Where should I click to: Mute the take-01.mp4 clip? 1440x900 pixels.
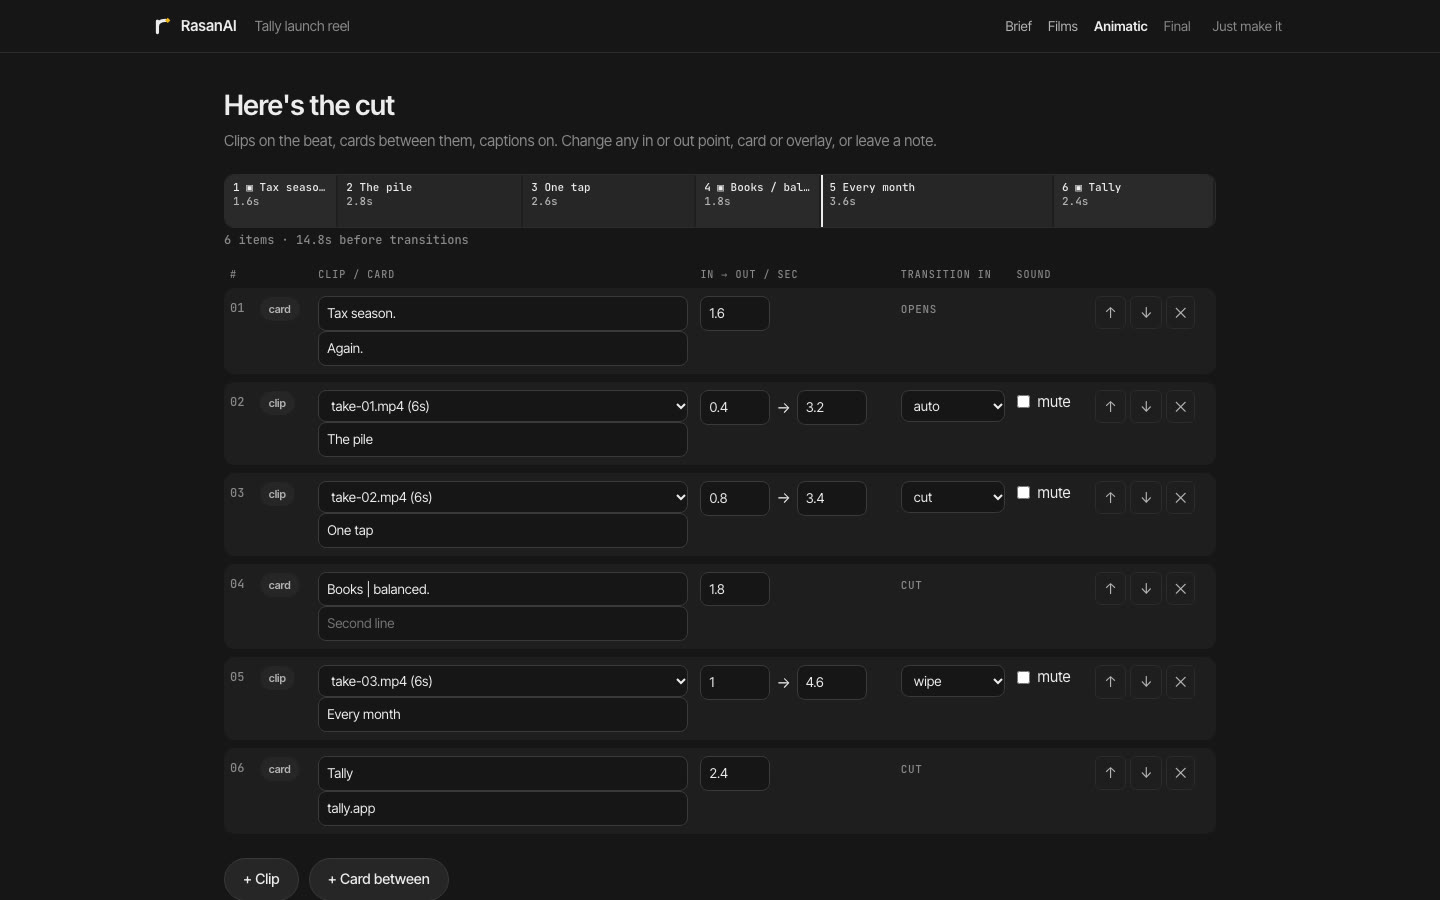[x=1023, y=402]
